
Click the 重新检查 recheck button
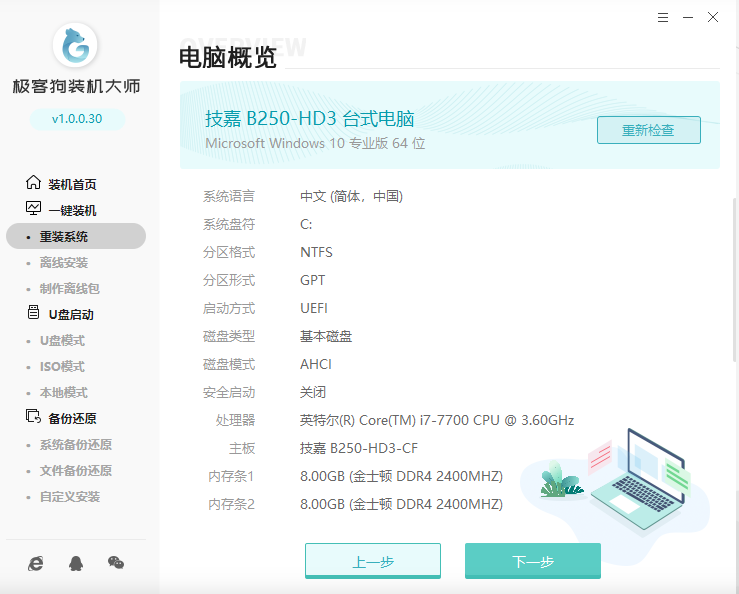[649, 130]
